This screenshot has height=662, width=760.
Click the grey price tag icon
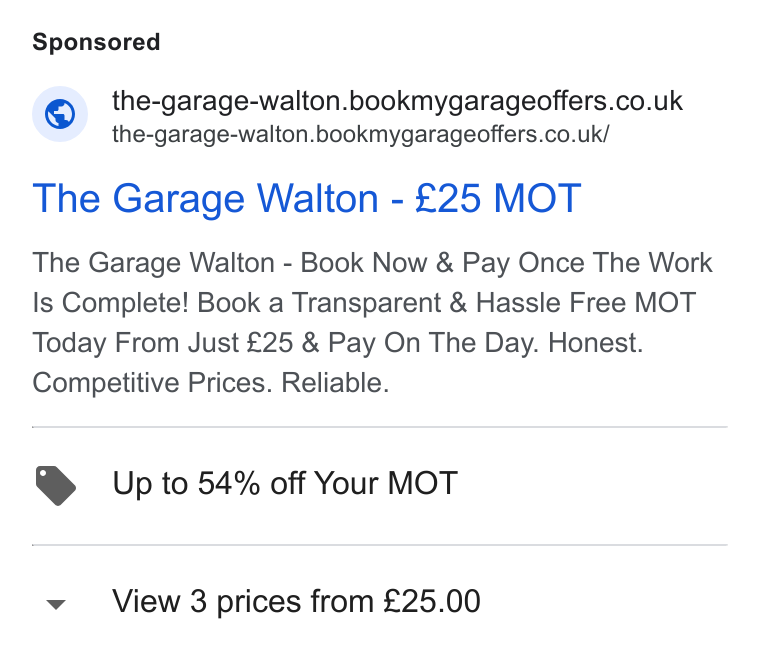tap(56, 486)
